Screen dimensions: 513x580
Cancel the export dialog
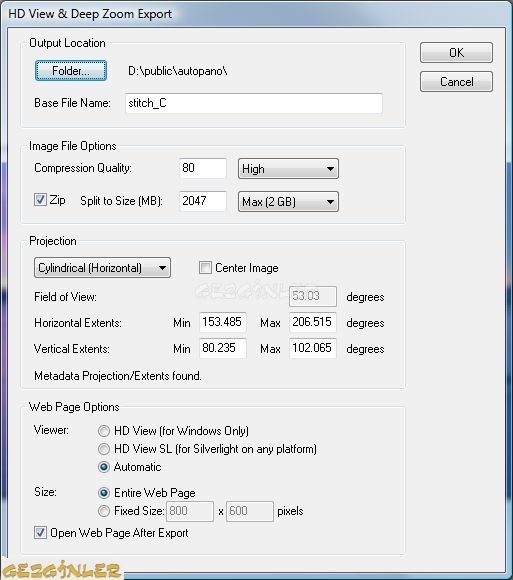pos(456,81)
